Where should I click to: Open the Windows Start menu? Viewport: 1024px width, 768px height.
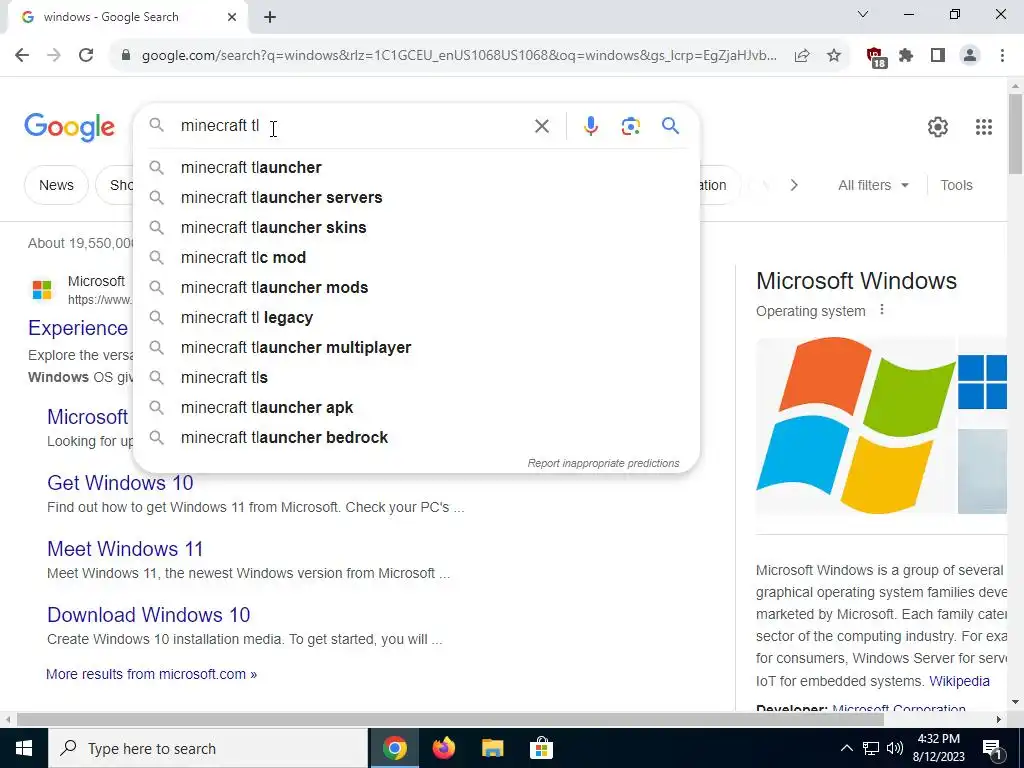(x=24, y=748)
